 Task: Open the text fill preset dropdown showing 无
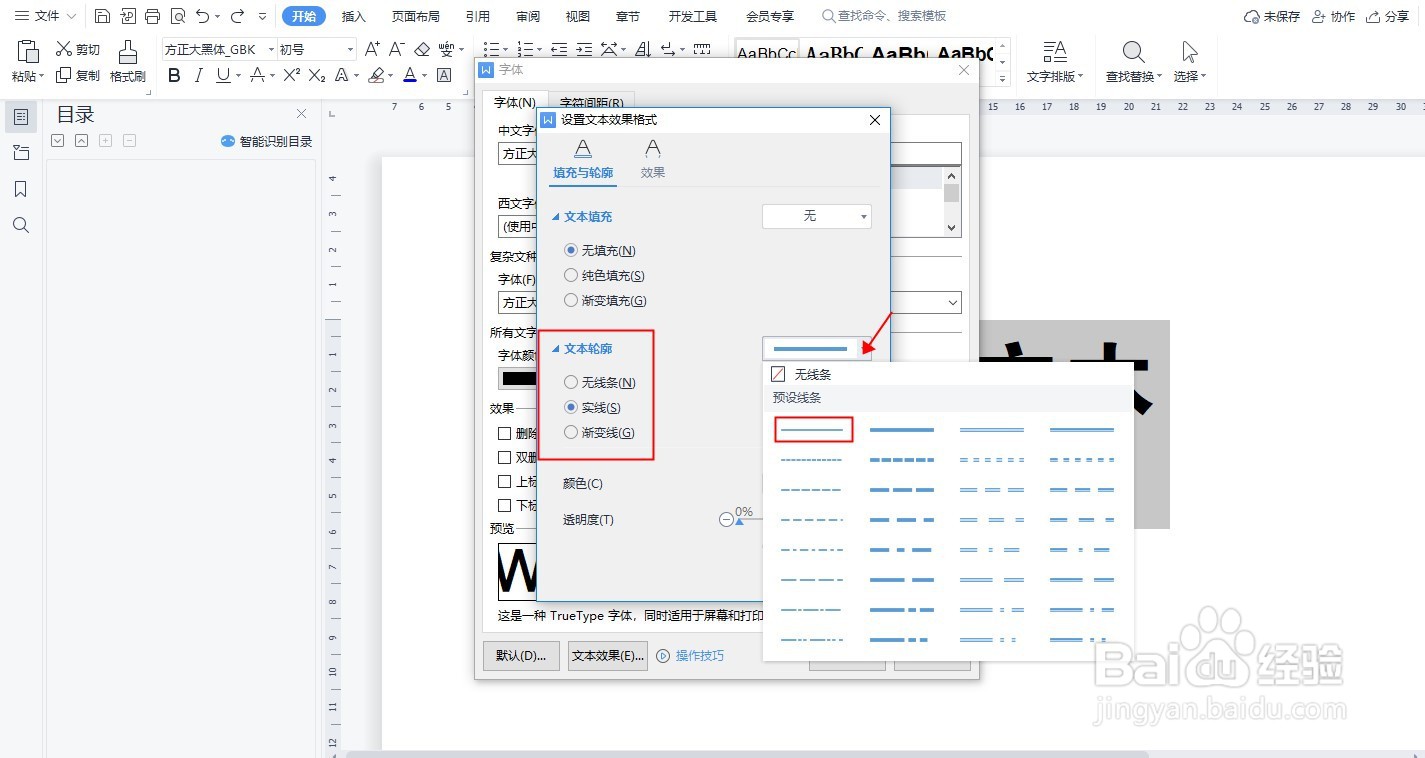click(x=817, y=216)
